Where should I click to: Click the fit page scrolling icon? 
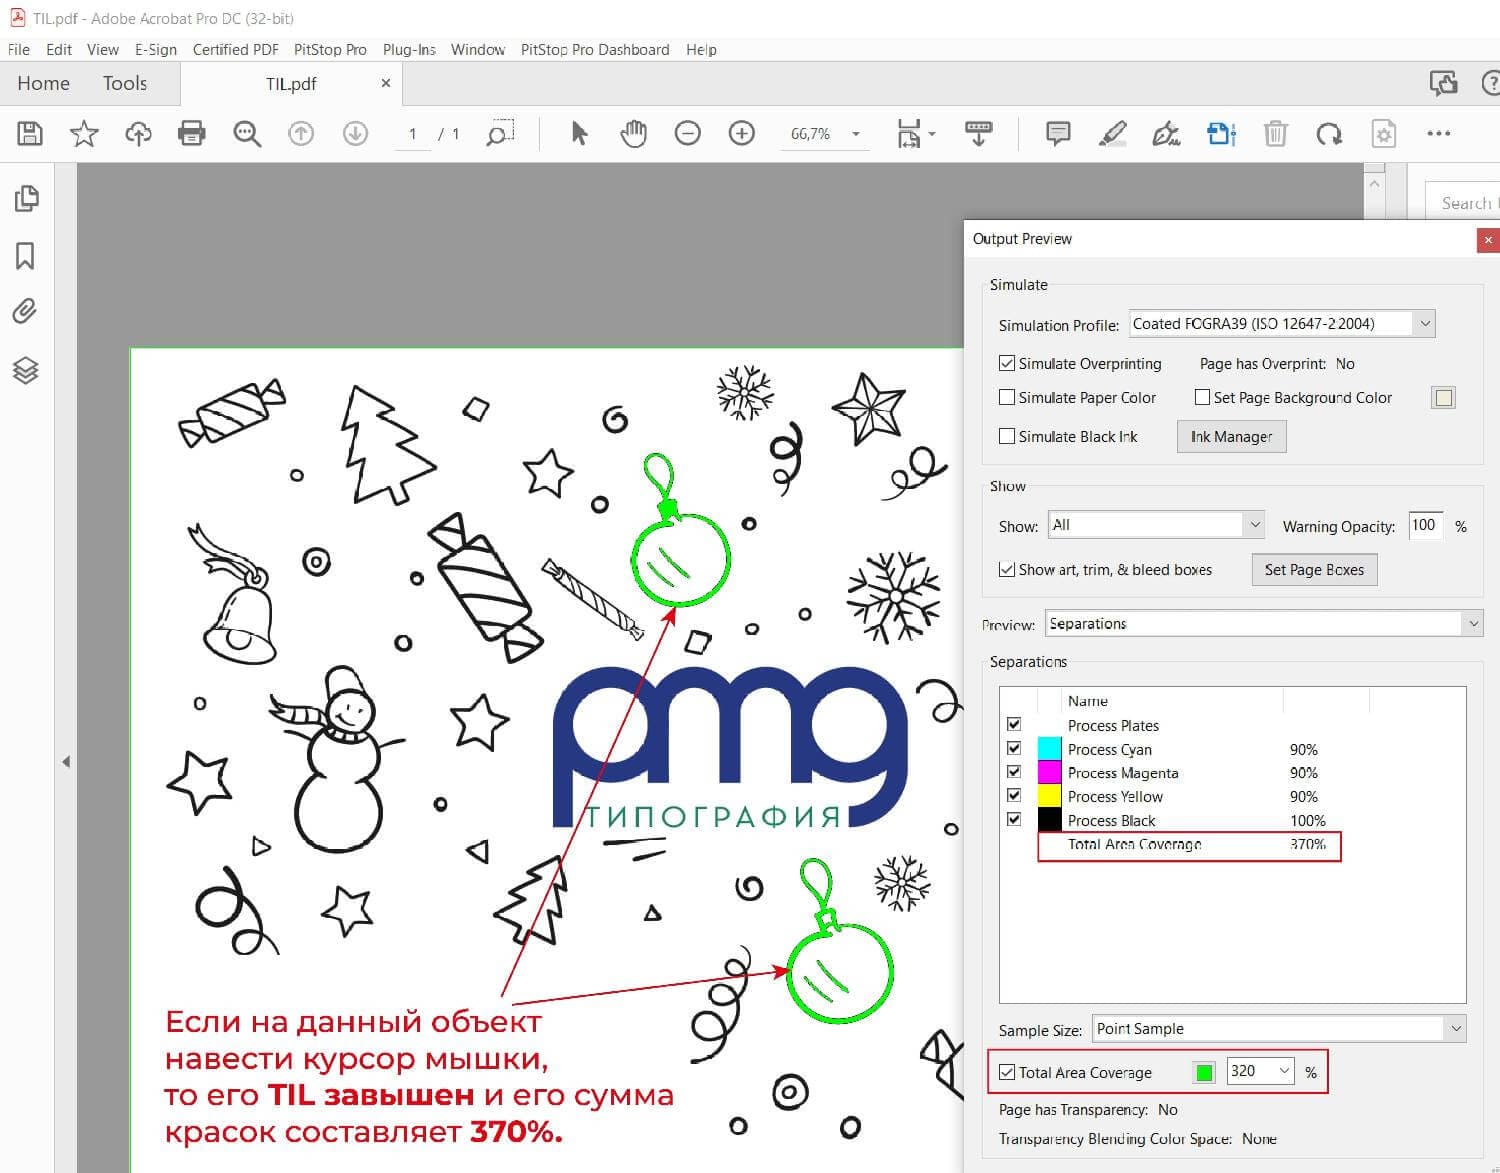tap(908, 133)
